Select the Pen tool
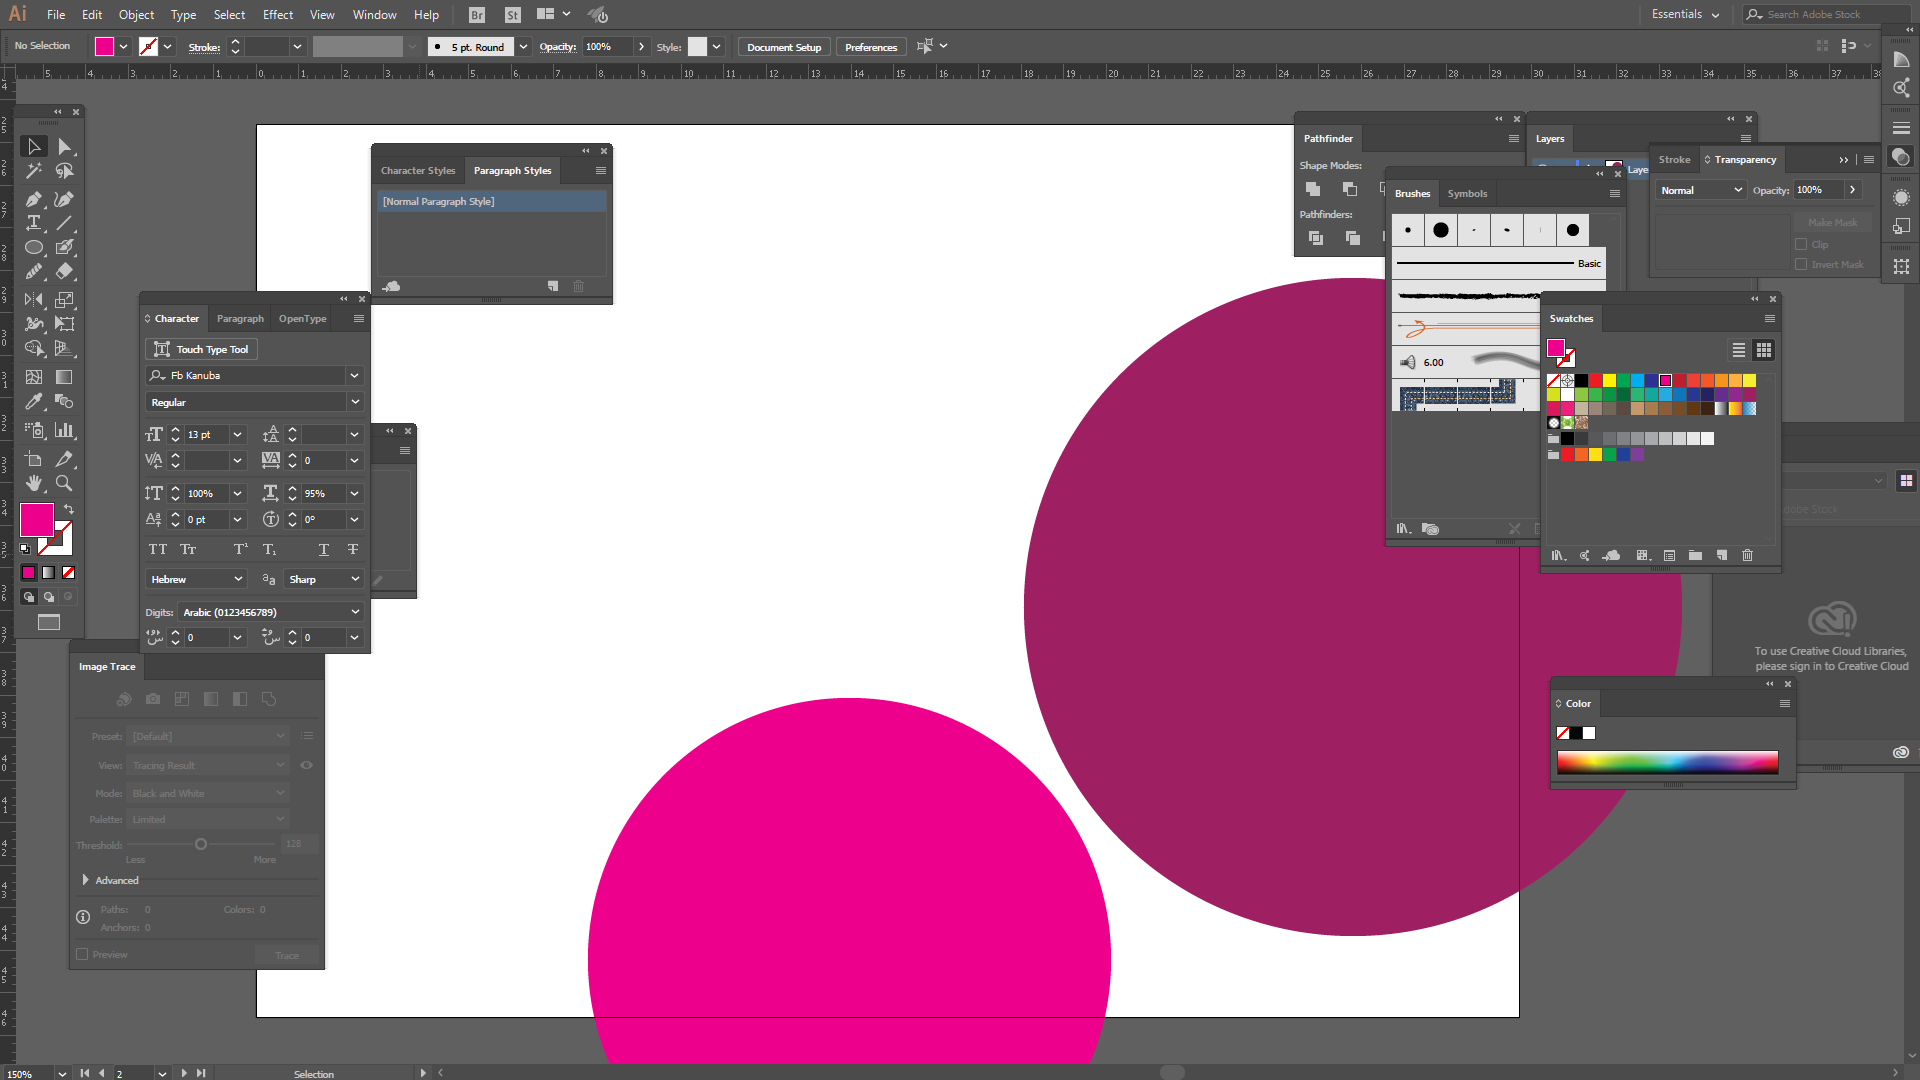1920x1080 pixels. 34,199
